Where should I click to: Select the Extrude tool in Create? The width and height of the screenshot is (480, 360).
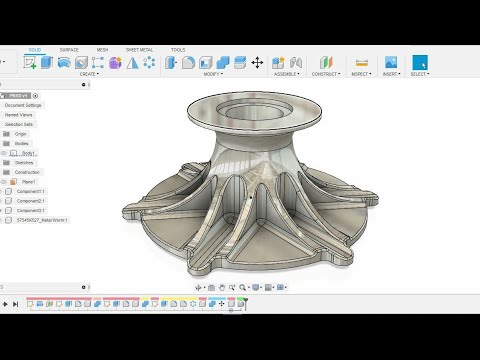coord(47,62)
